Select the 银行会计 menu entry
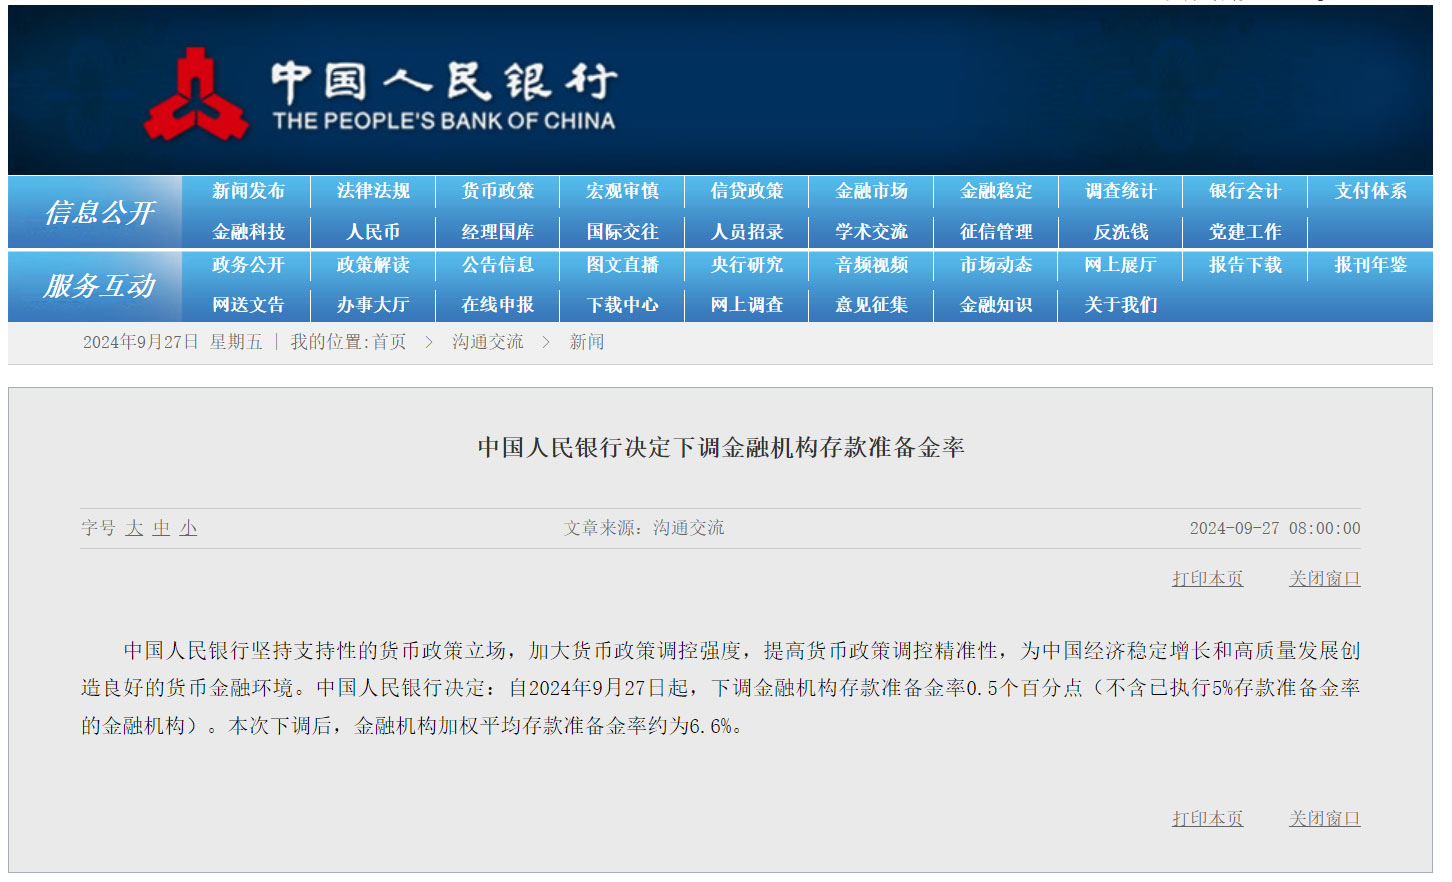The image size is (1452, 882). click(1245, 191)
